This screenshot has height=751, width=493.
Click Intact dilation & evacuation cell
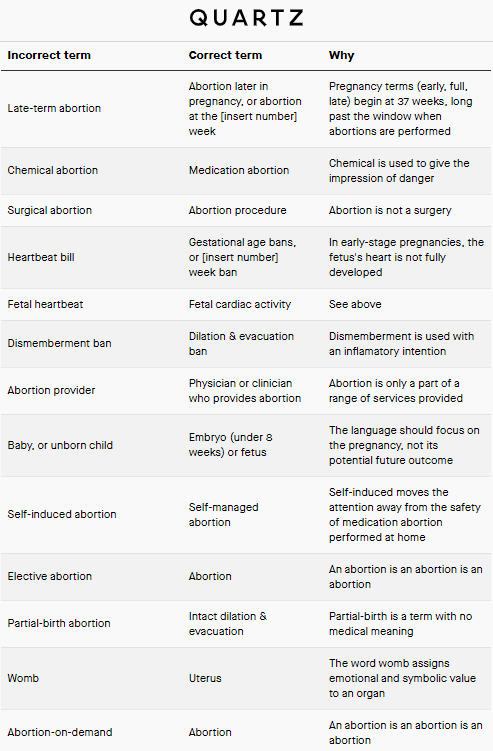pyautogui.click(x=228, y=624)
